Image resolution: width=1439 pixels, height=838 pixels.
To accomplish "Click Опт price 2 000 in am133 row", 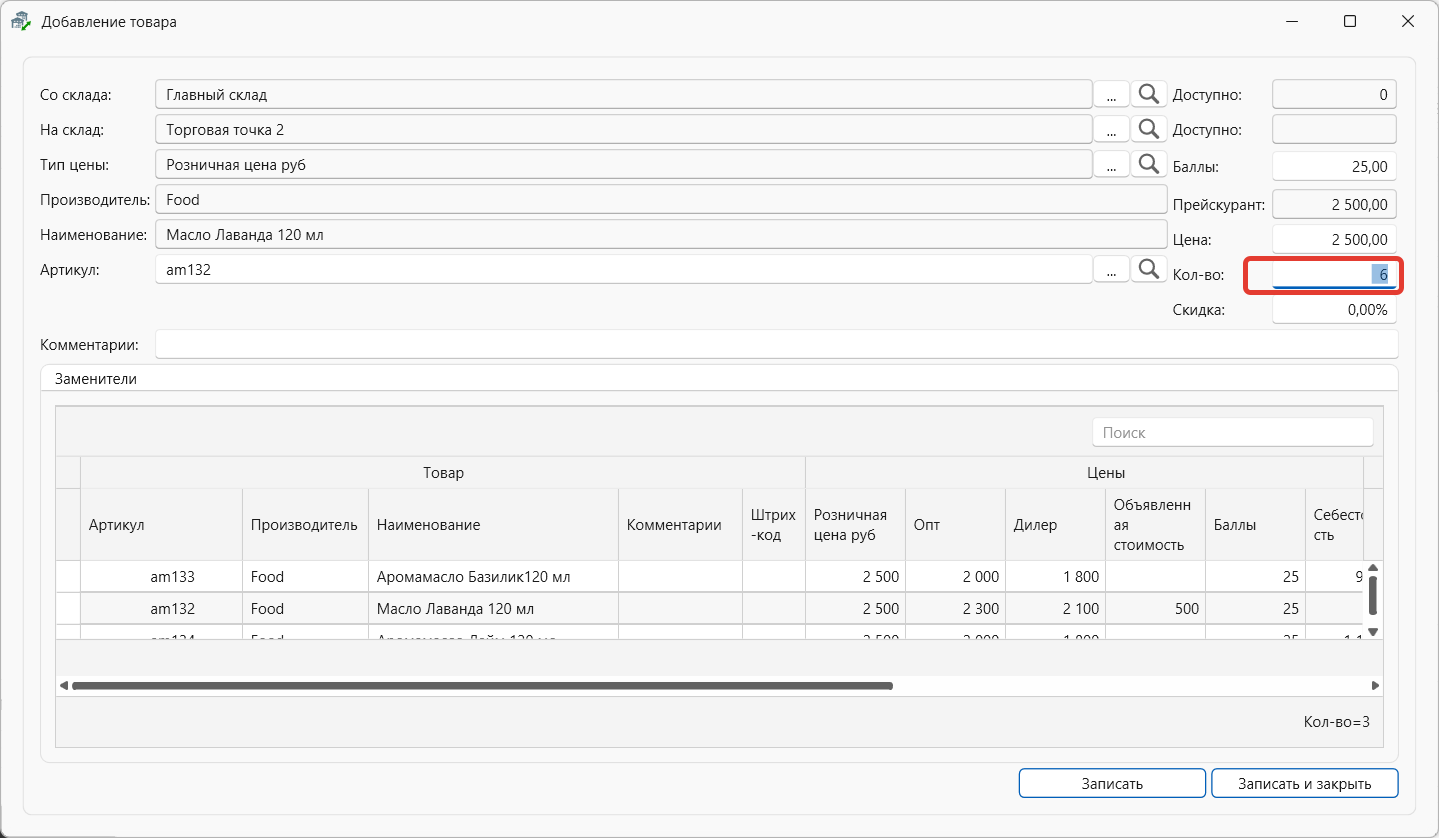I will tap(955, 577).
